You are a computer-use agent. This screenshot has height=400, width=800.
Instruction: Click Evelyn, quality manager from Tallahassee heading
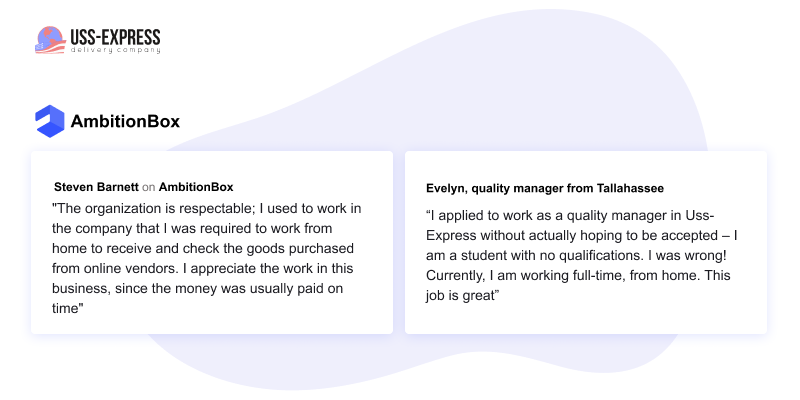pos(545,188)
